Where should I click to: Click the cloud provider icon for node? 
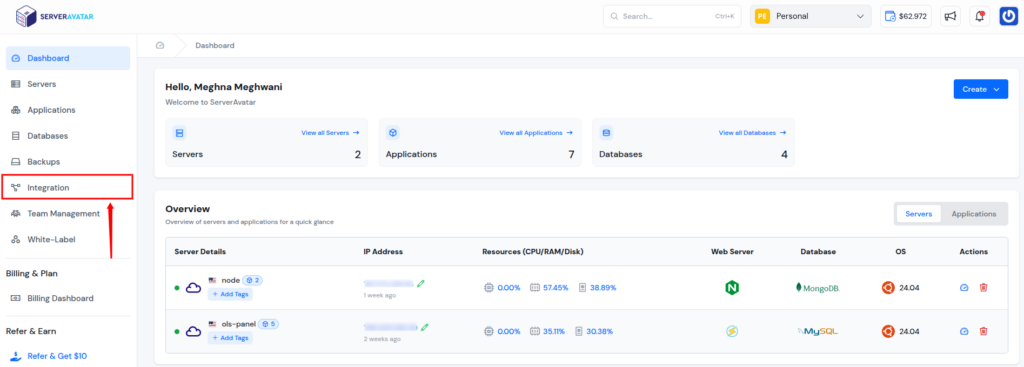(193, 287)
